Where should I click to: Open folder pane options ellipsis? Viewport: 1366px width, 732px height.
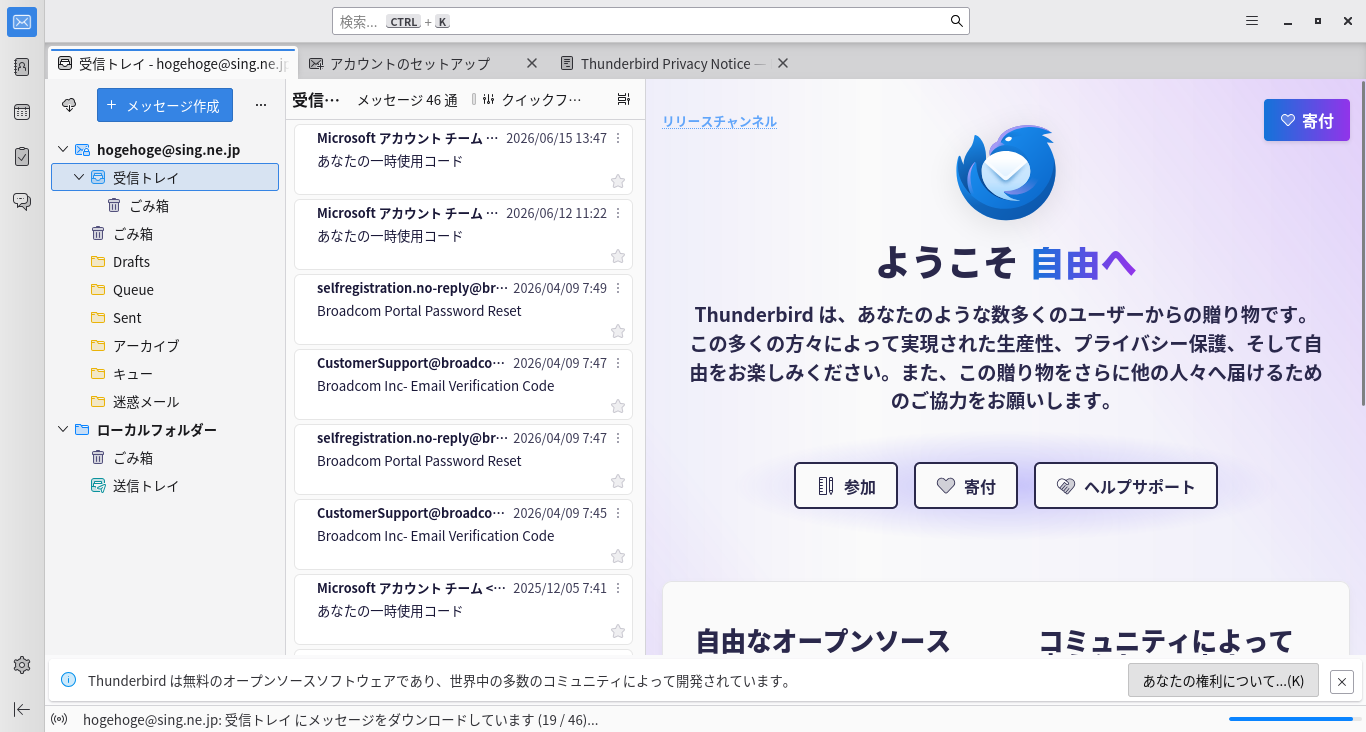[261, 105]
